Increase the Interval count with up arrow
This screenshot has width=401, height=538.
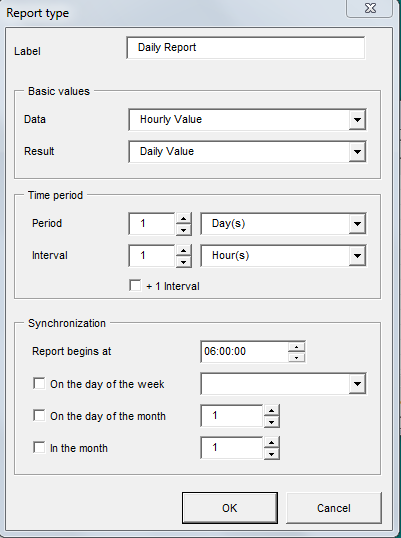click(184, 250)
